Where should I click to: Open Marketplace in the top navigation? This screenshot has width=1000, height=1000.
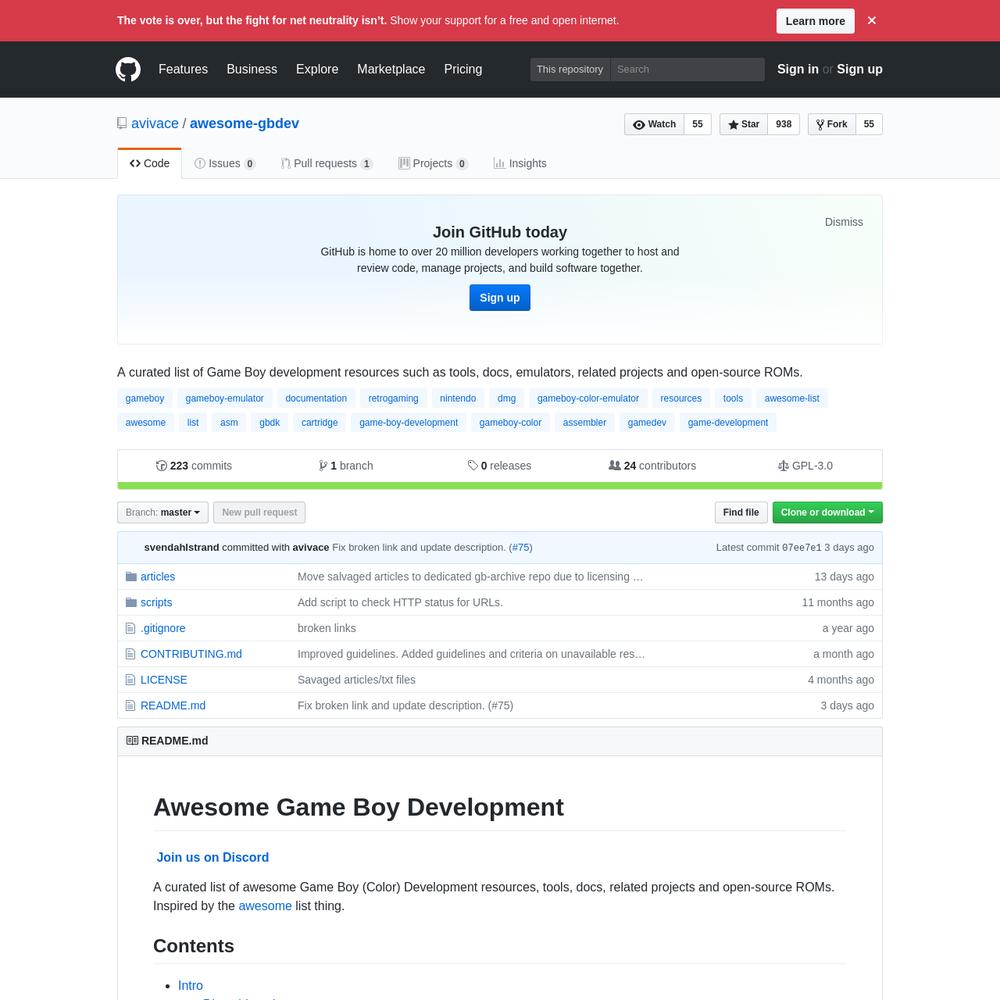tap(391, 69)
